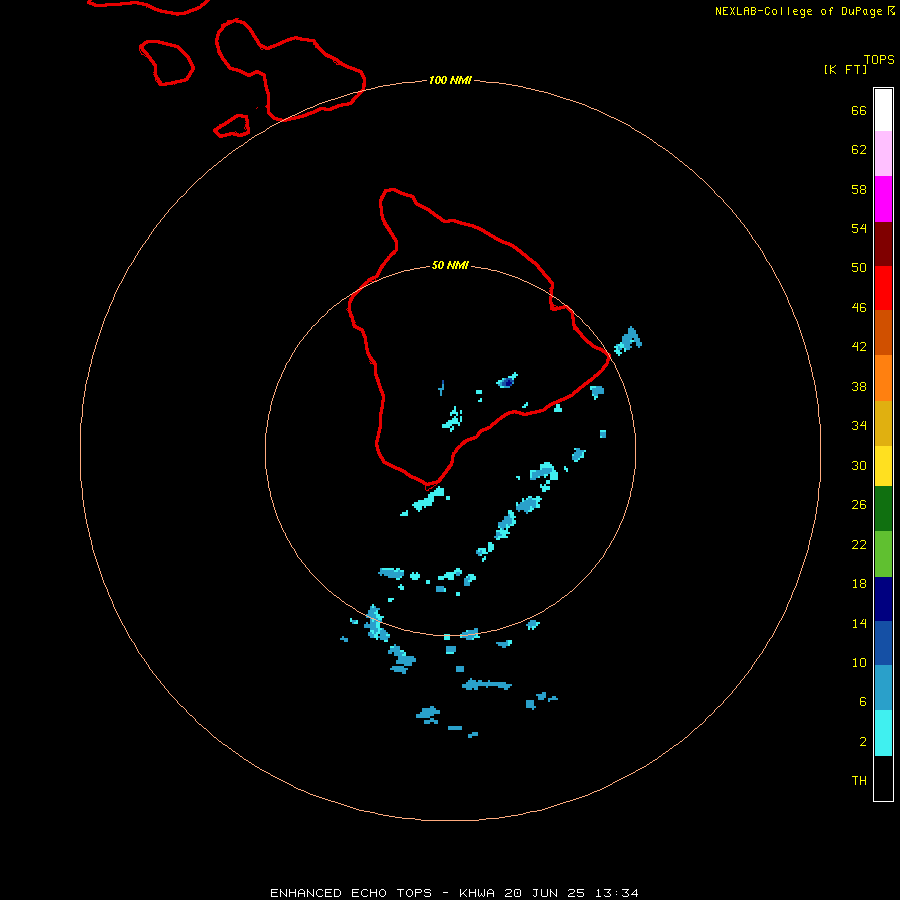This screenshot has height=900, width=900.
Task: Click the legend value '18'
Action: click(x=859, y=584)
